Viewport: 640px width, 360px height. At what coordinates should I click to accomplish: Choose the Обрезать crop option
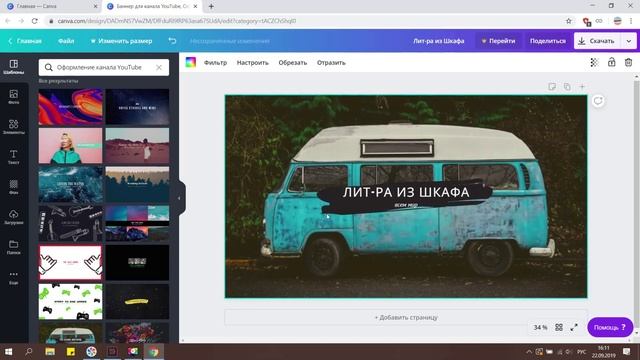pyautogui.click(x=293, y=62)
